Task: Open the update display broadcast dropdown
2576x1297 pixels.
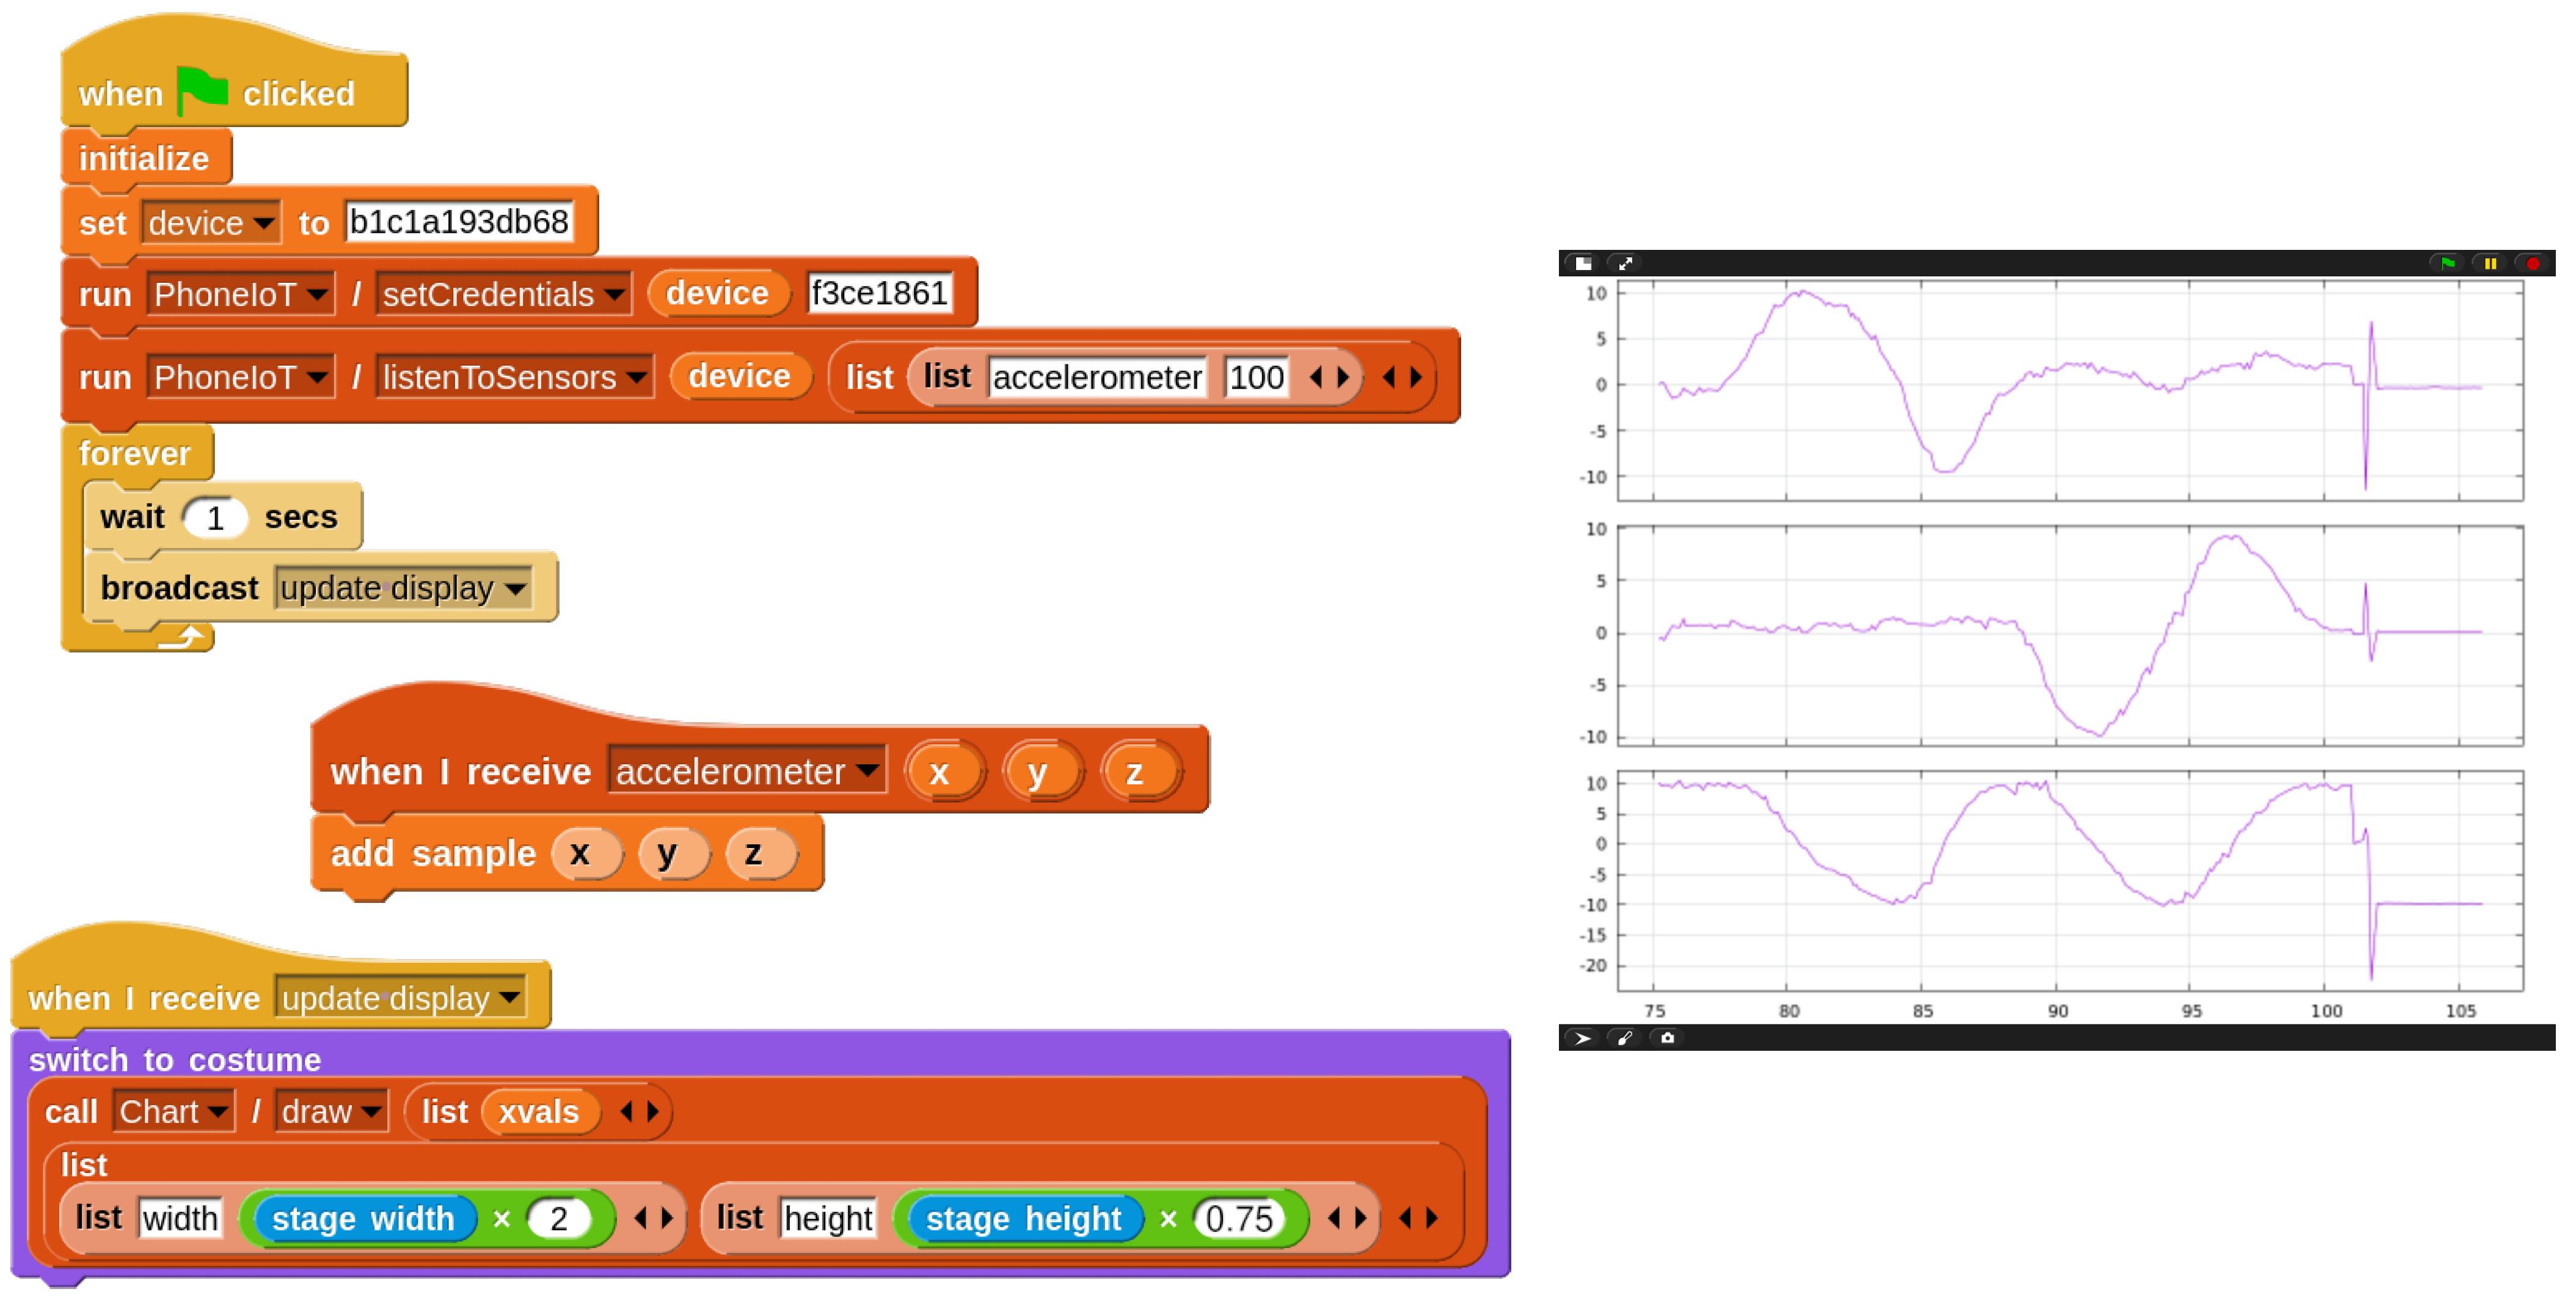Action: click(516, 589)
